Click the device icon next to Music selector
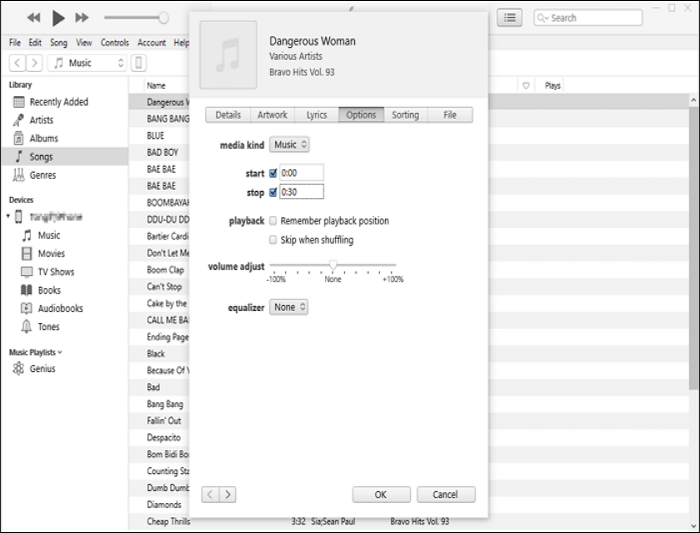The image size is (700, 533). (139, 63)
